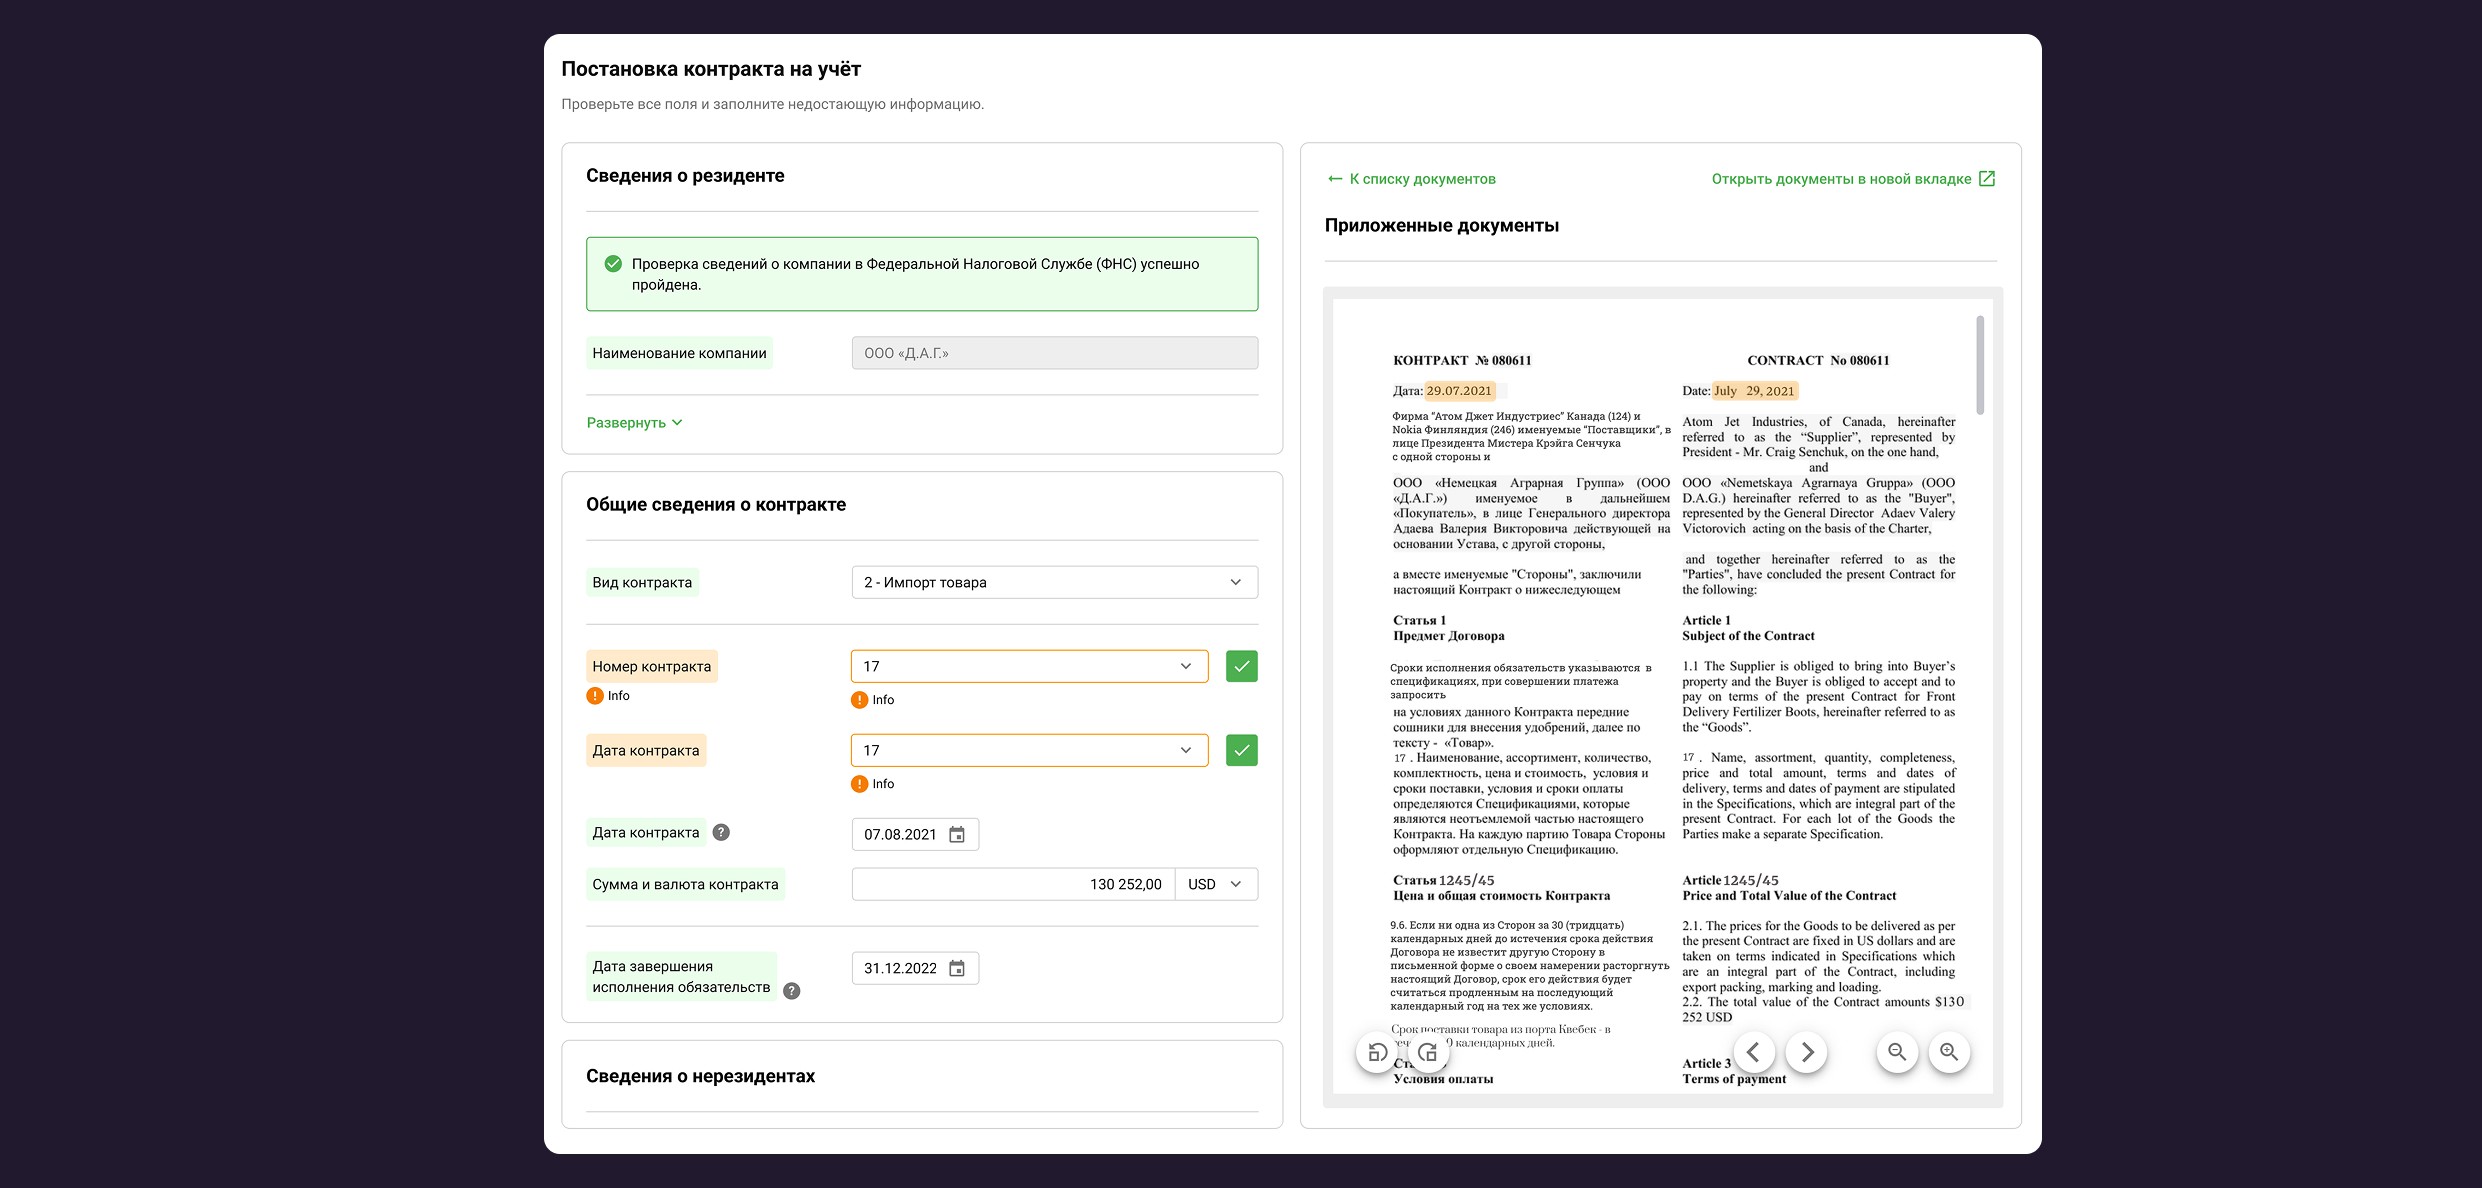The width and height of the screenshot is (2482, 1188).
Task: Go to previous document page
Action: [x=1754, y=1052]
